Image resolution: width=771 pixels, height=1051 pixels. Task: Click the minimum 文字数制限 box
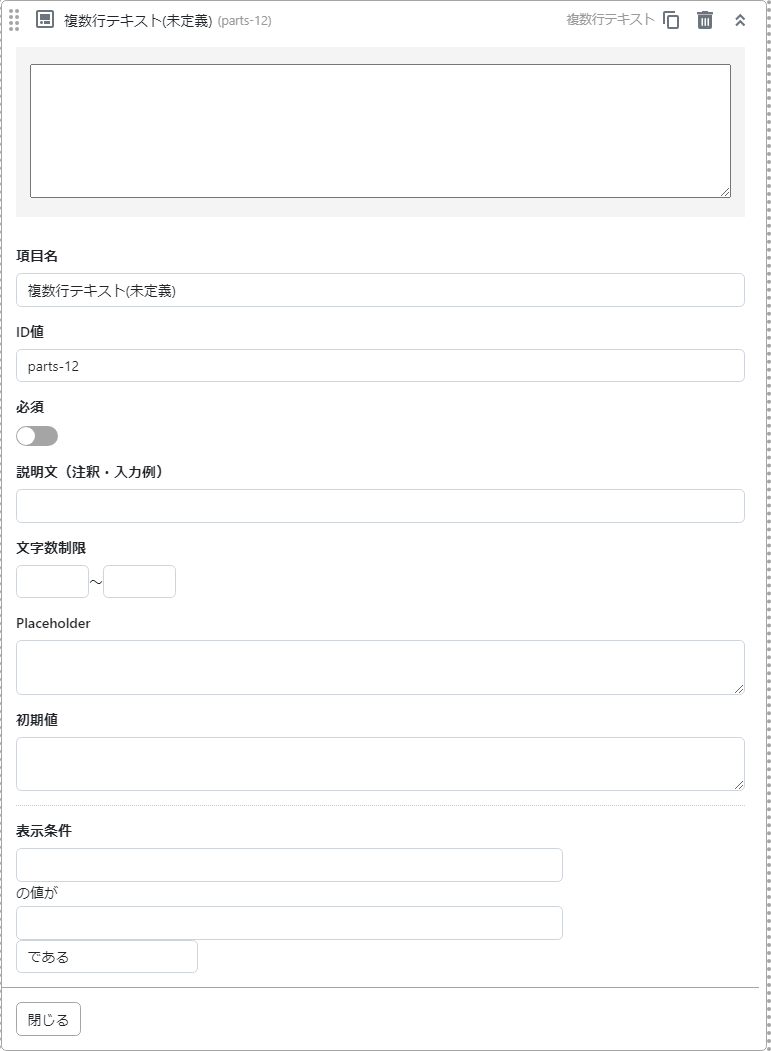[52, 582]
